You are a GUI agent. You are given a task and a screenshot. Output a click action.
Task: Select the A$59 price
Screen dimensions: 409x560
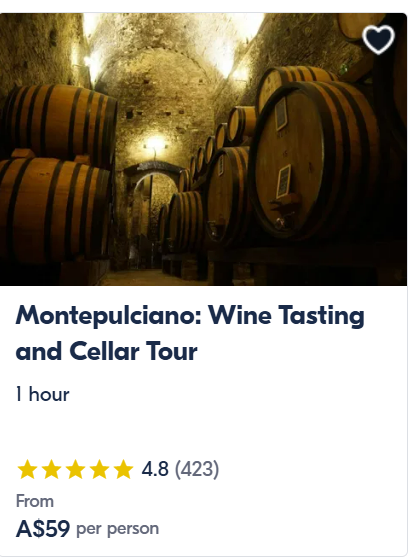tap(43, 529)
